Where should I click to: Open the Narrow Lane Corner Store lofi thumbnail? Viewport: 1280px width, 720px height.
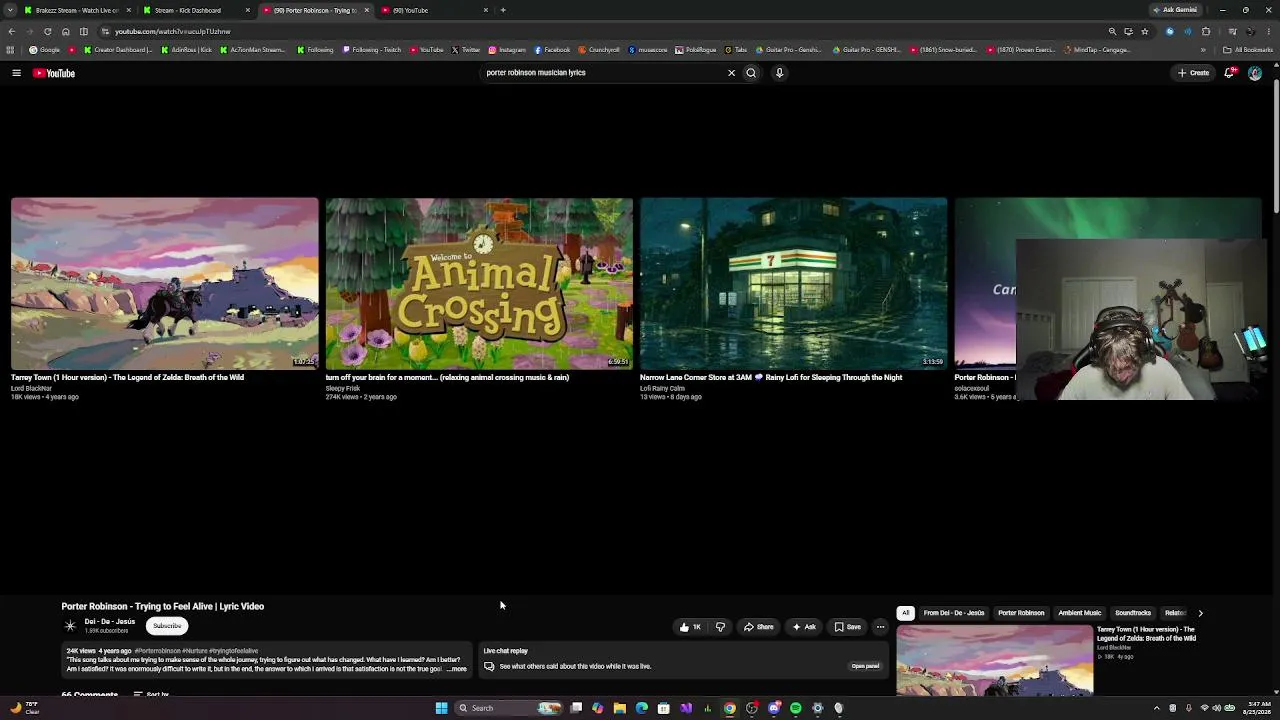coord(793,284)
